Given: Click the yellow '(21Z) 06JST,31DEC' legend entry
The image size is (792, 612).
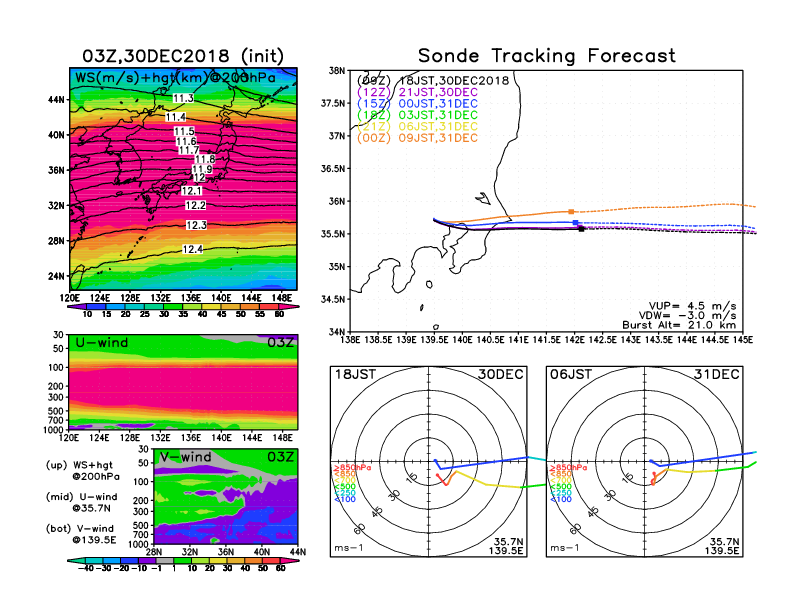Looking at the screenshot, I should 417,126.
